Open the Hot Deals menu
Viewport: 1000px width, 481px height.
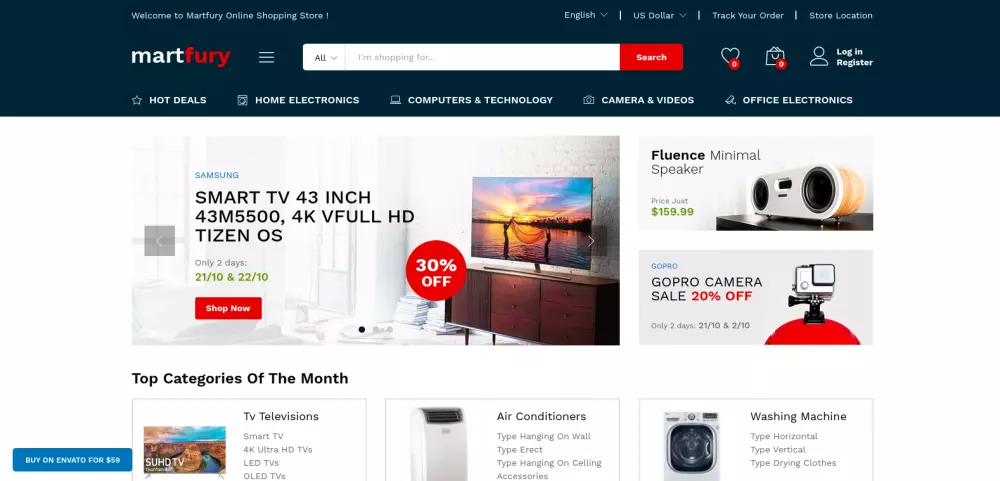pyautogui.click(x=169, y=100)
